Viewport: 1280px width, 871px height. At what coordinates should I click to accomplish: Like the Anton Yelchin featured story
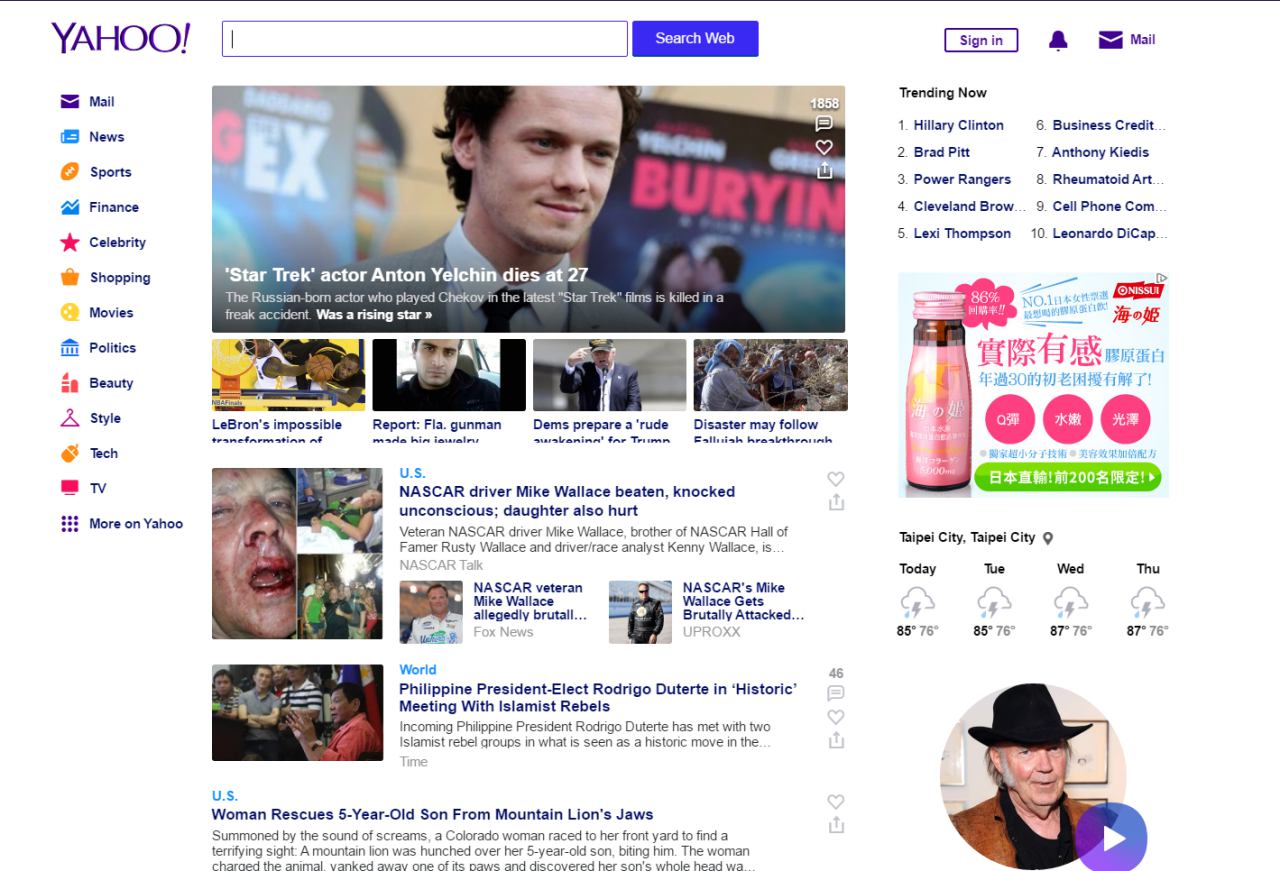click(824, 147)
